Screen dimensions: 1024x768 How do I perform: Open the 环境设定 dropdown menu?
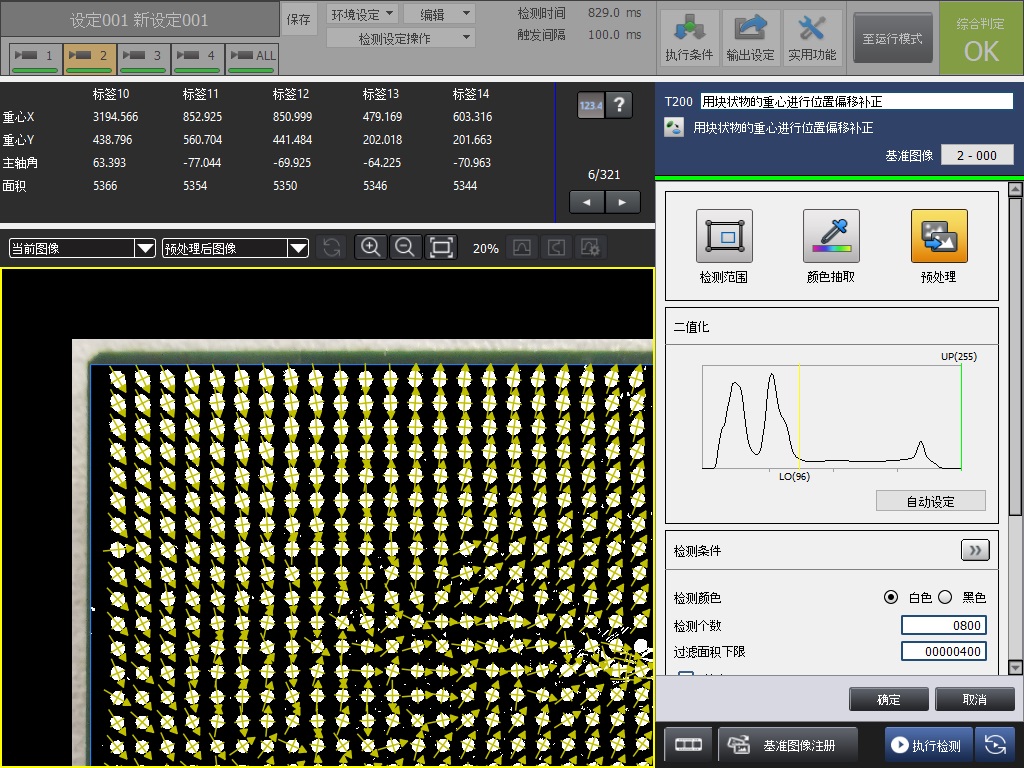362,14
